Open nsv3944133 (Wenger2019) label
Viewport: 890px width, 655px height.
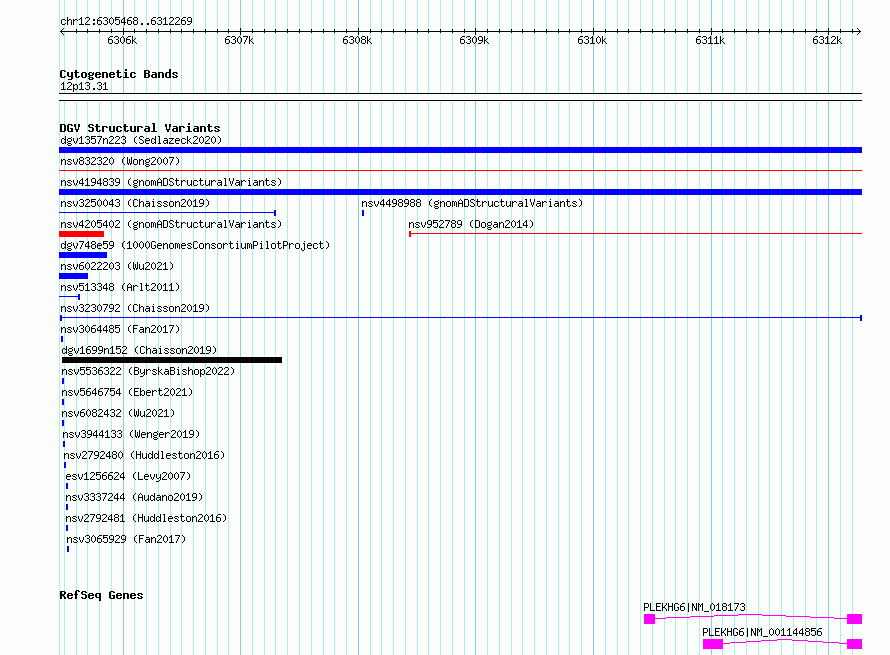(131, 434)
